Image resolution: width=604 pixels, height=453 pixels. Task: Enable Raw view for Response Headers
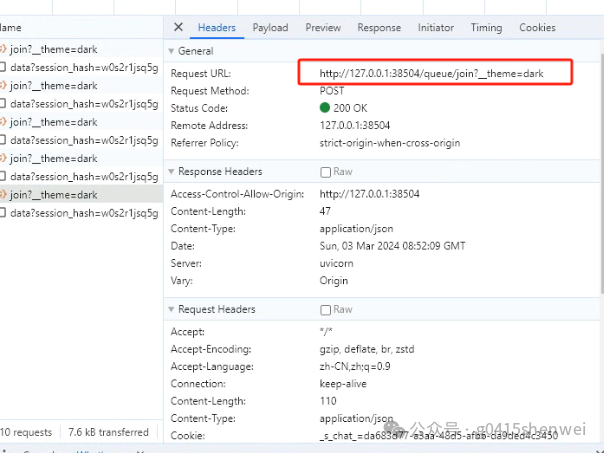[325, 172]
